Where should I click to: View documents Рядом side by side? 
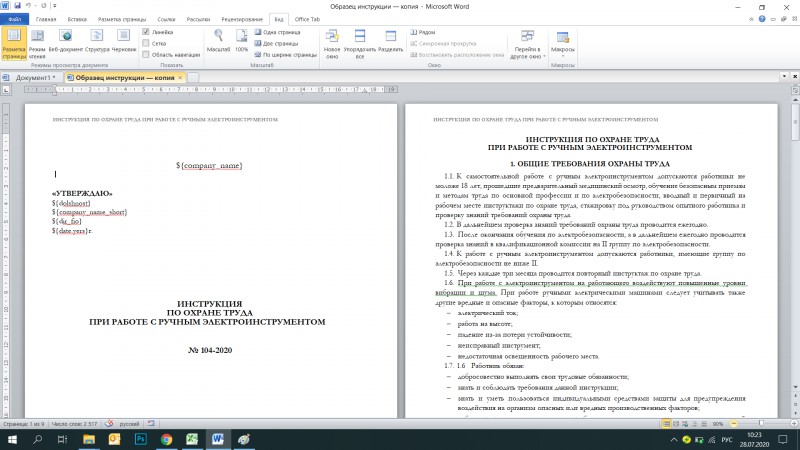click(422, 32)
